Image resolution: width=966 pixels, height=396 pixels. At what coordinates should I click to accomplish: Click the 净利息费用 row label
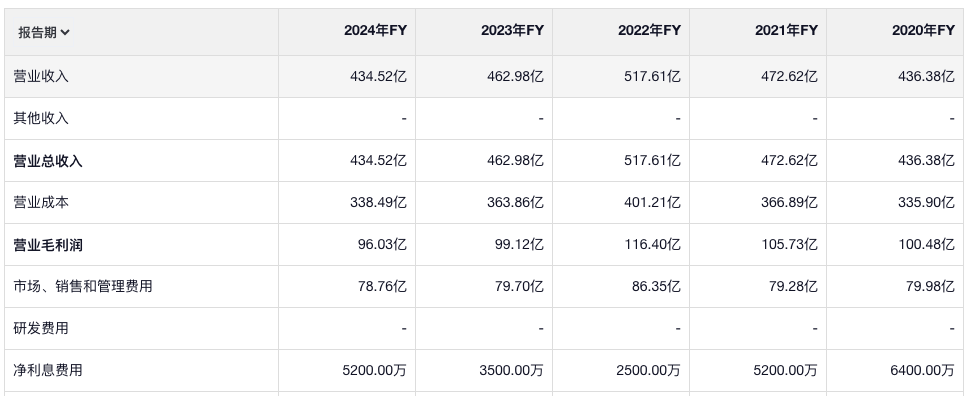[48, 370]
